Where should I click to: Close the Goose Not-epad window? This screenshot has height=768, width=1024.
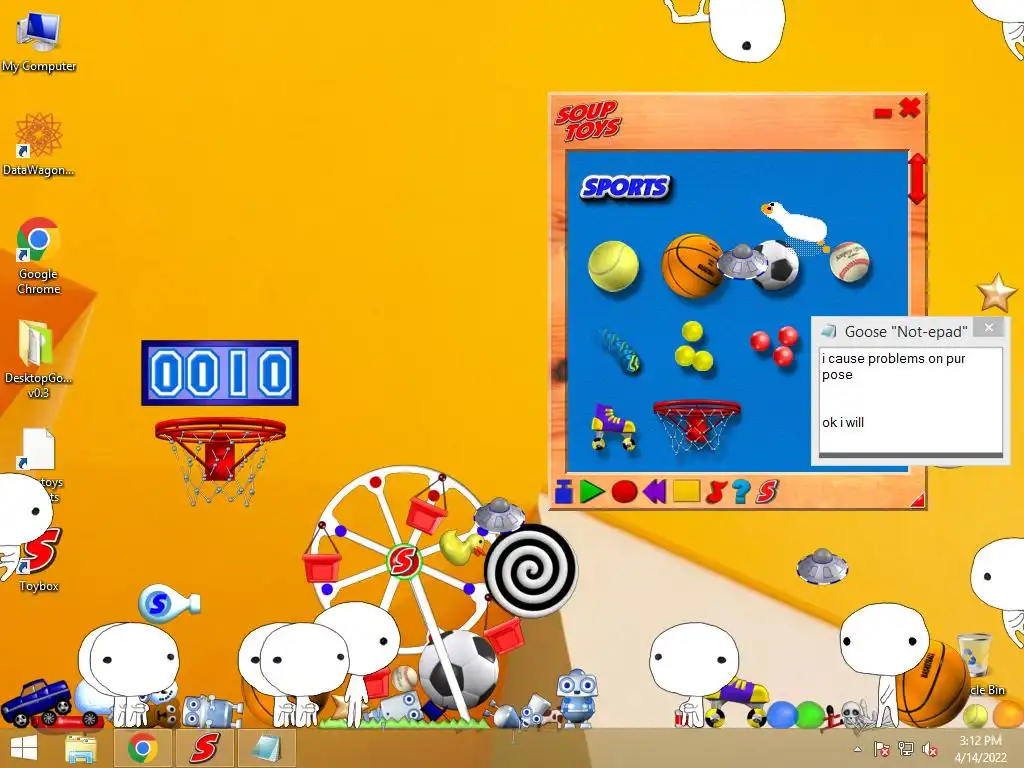pyautogui.click(x=989, y=328)
